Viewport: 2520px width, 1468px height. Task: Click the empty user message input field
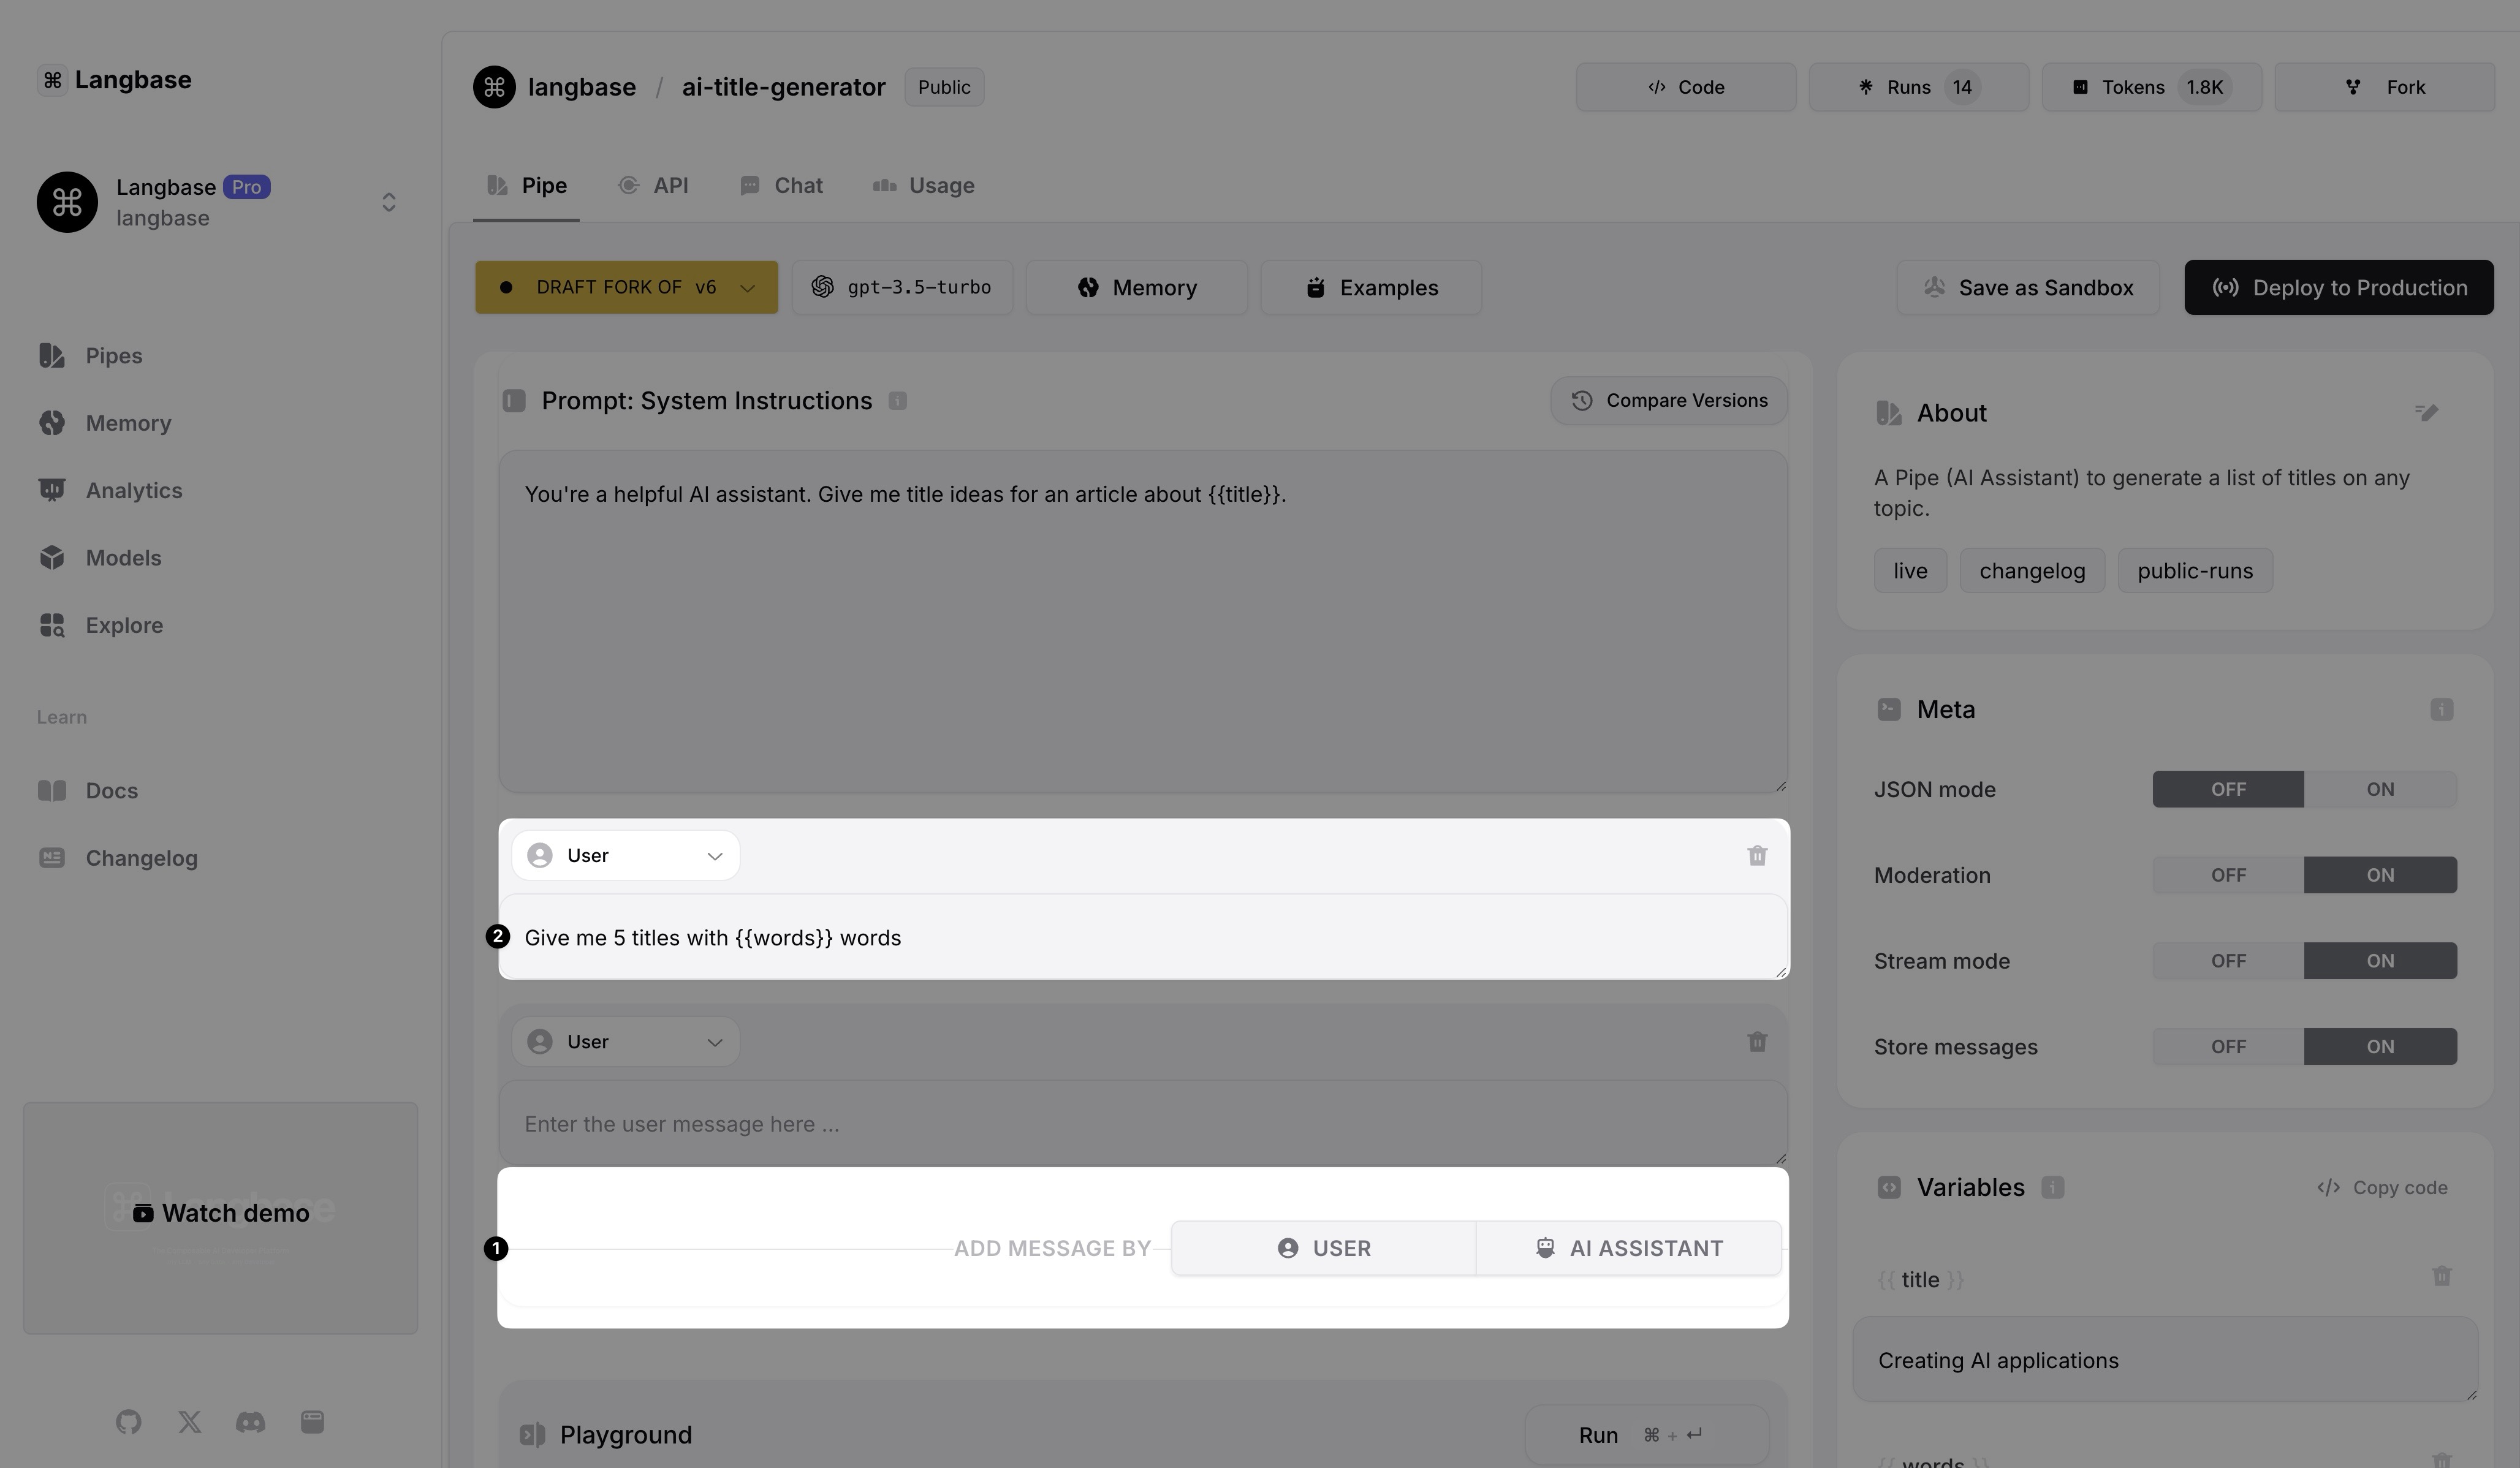pos(1142,1124)
